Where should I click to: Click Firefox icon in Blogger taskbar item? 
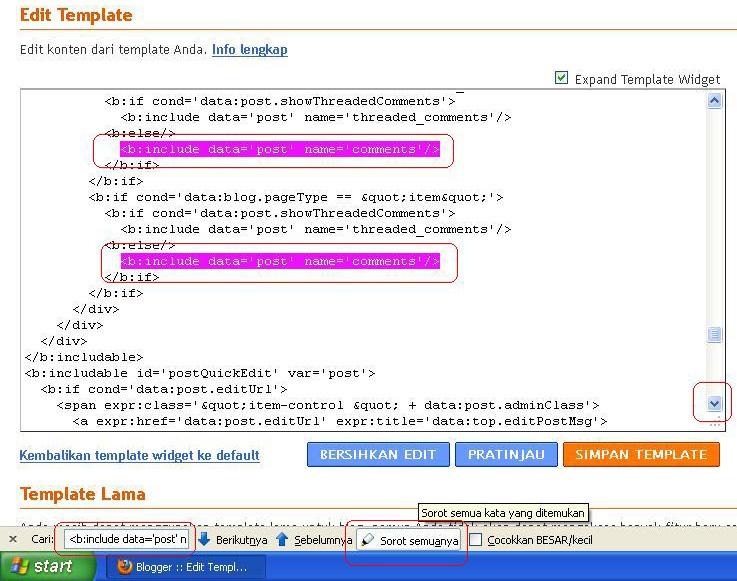click(125, 567)
